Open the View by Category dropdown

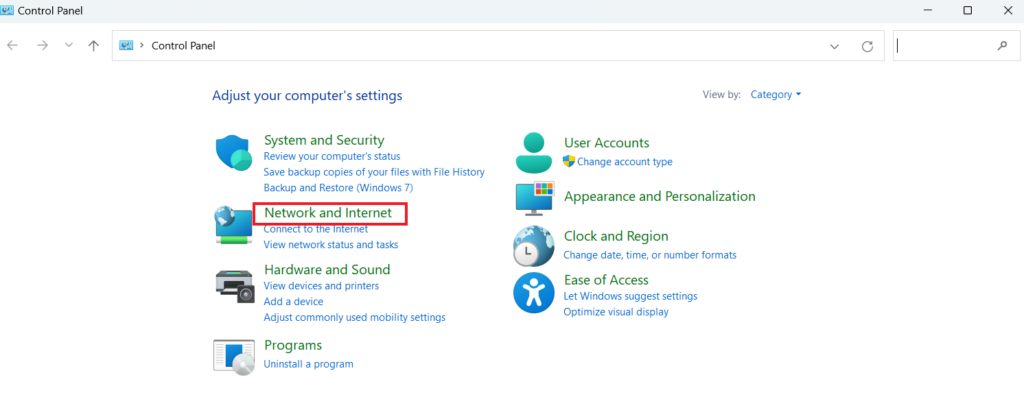point(775,95)
